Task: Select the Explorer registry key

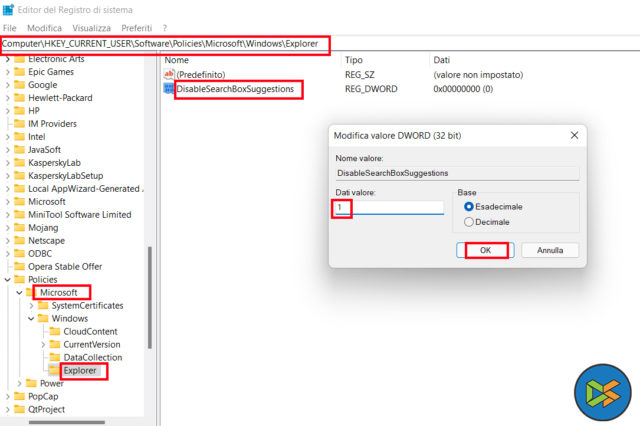Action: tap(80, 371)
